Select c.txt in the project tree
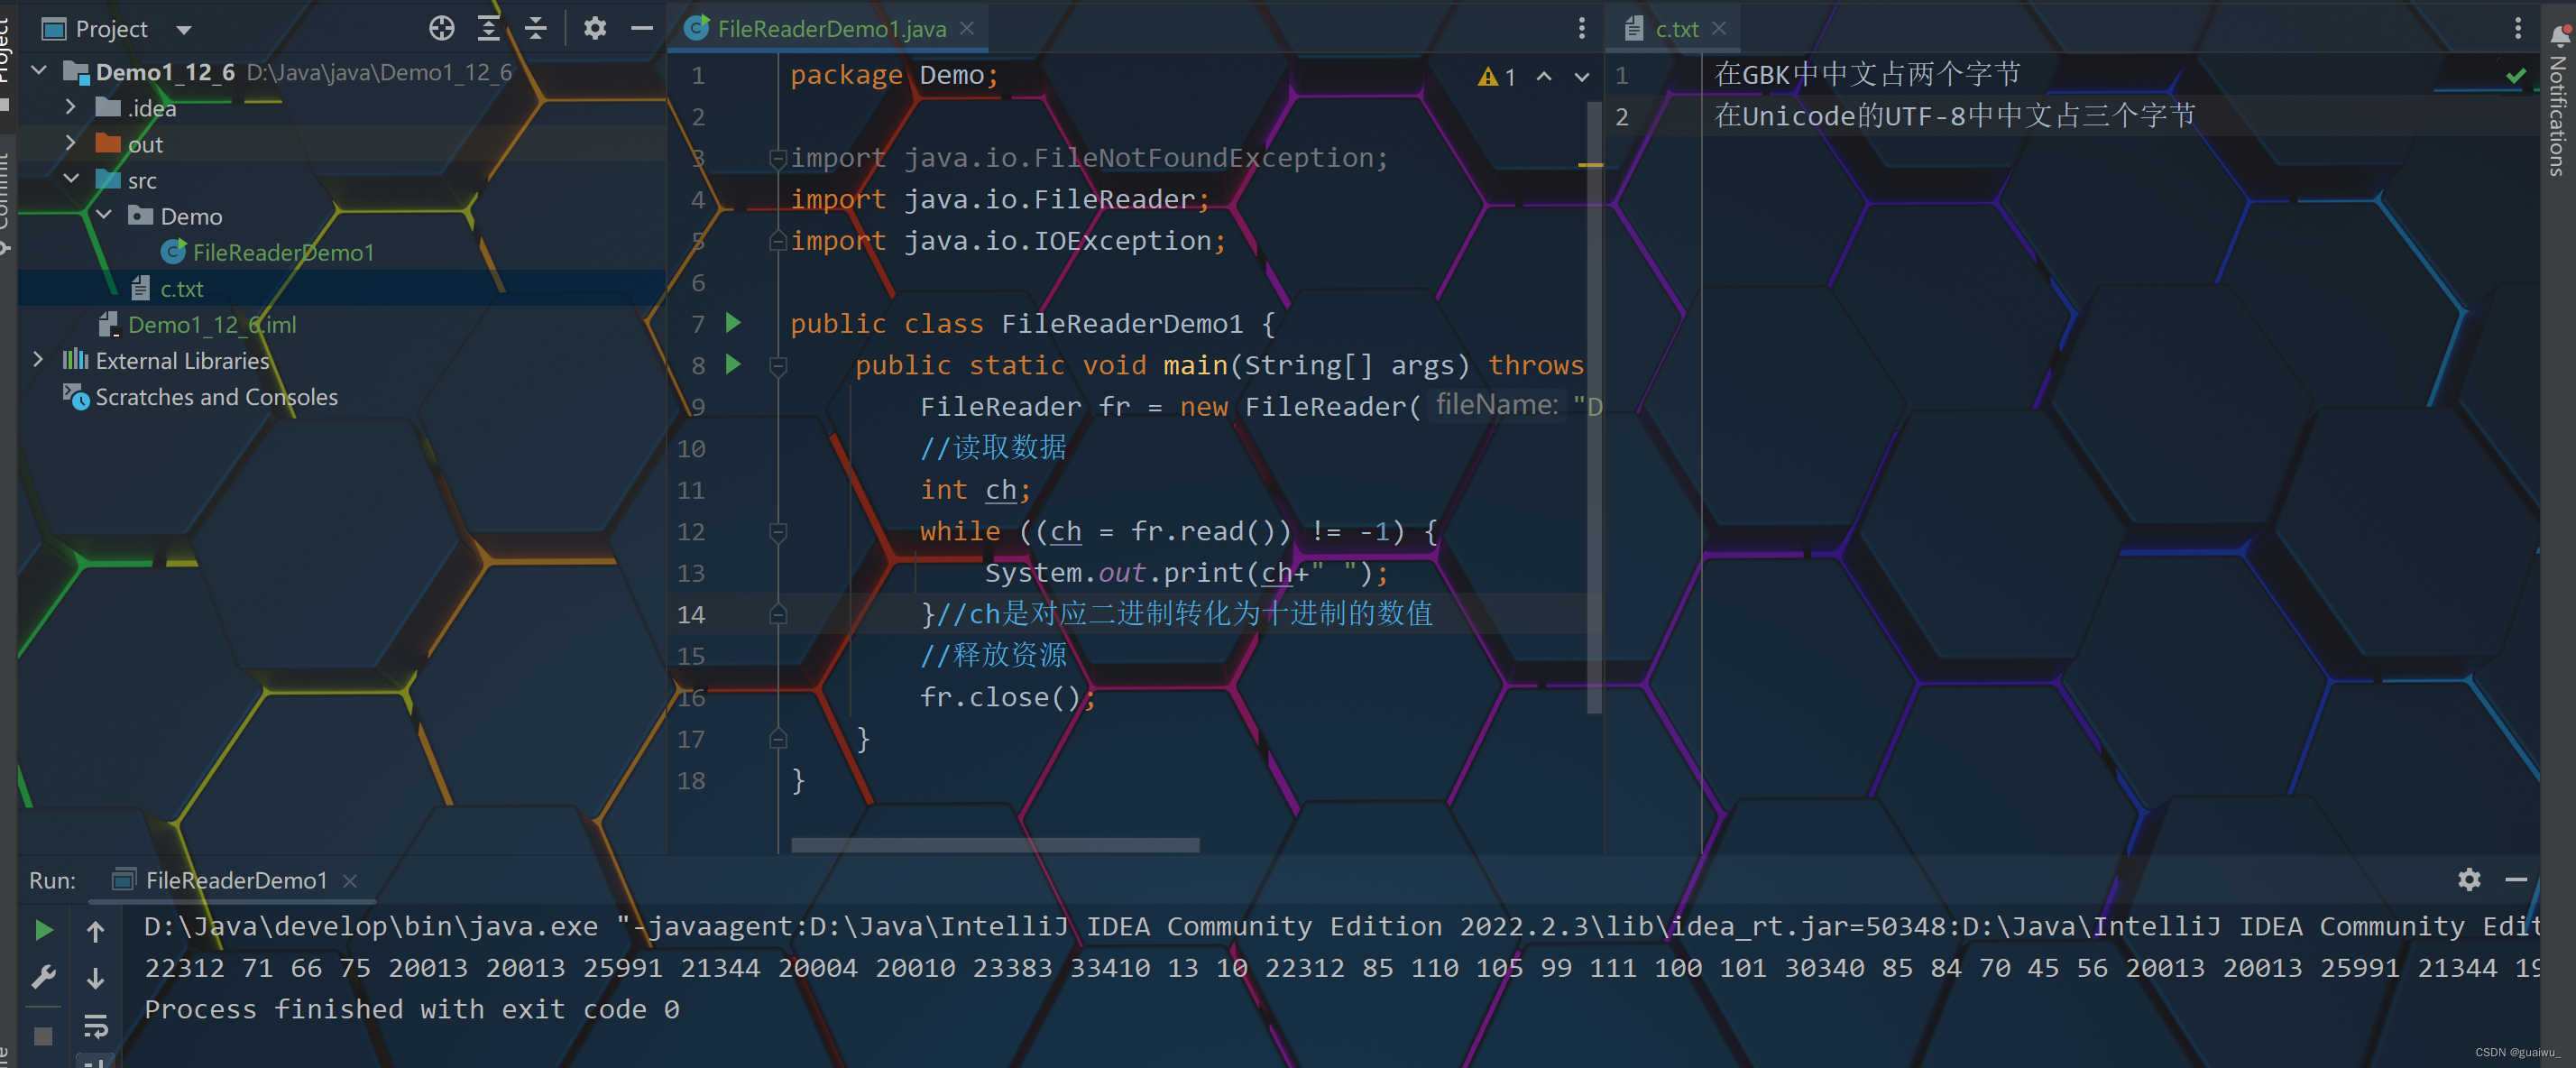The height and width of the screenshot is (1068, 2576). click(181, 289)
